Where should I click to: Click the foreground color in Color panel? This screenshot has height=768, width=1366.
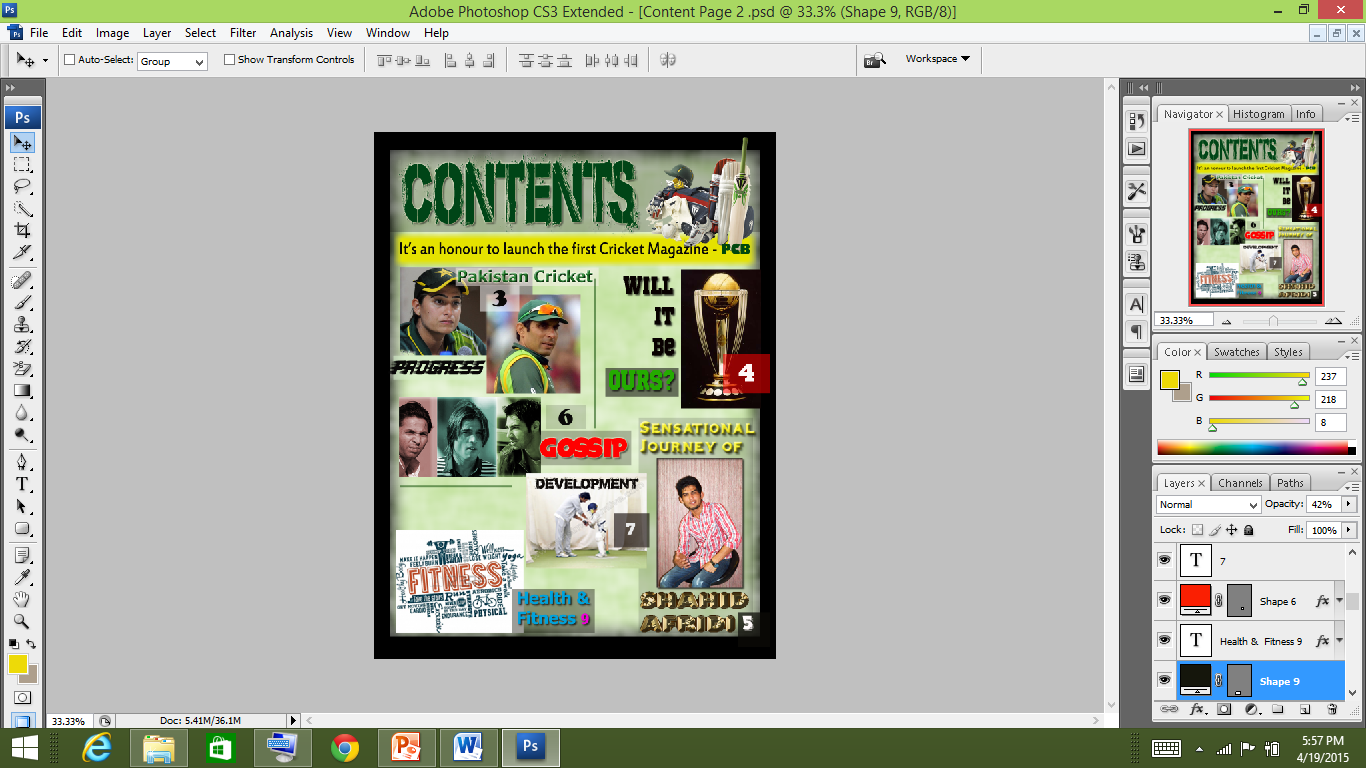[x=1169, y=380]
